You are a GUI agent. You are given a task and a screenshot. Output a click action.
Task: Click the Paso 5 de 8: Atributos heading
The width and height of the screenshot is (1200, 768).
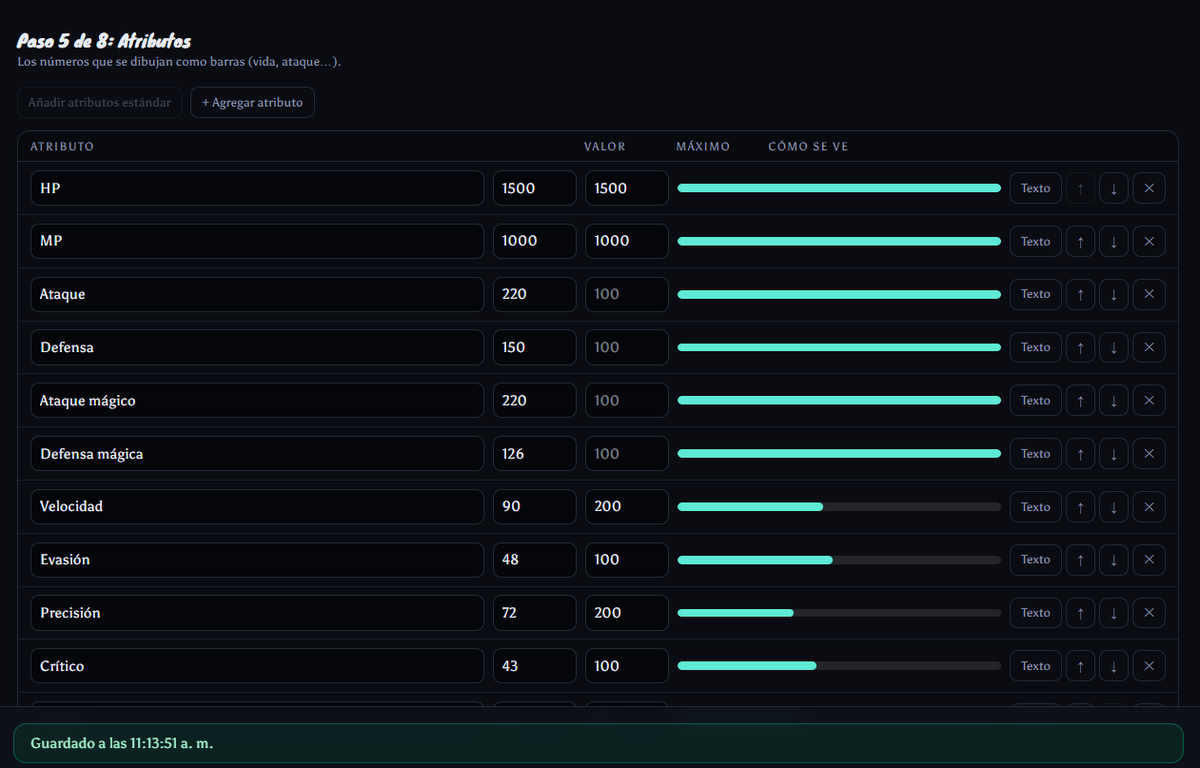point(104,41)
